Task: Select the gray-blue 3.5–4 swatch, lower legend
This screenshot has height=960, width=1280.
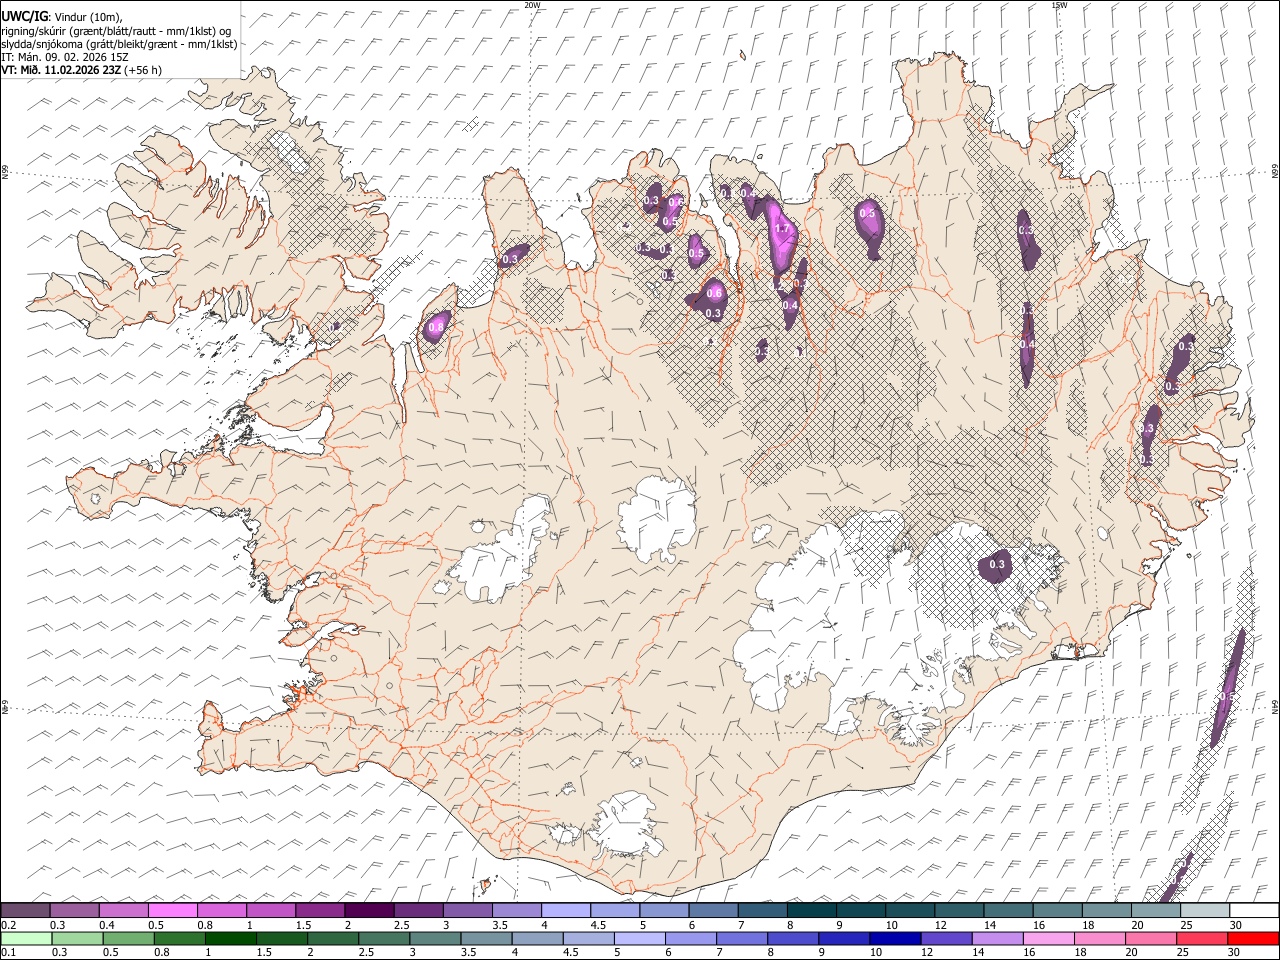Action: click(487, 938)
